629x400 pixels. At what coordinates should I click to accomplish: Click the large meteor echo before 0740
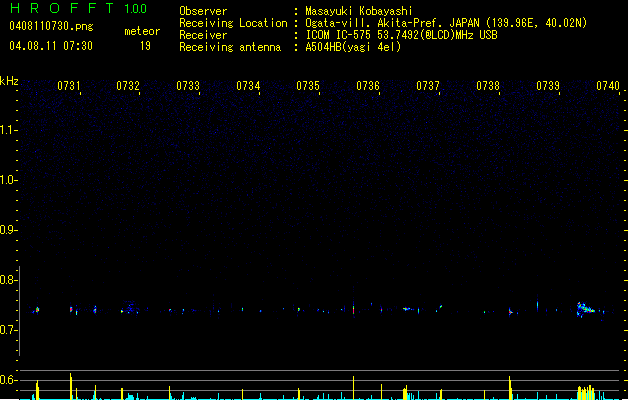pyautogui.click(x=586, y=309)
